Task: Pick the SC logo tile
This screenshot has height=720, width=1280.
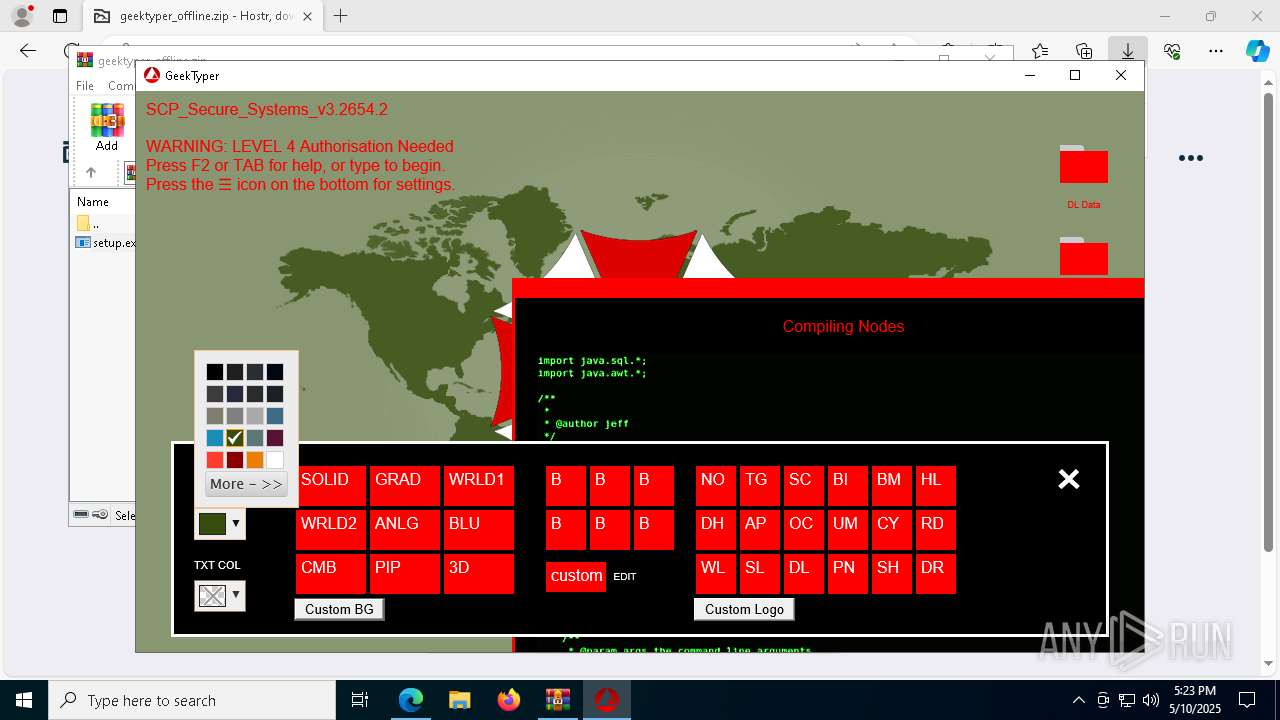Action: [803, 485]
